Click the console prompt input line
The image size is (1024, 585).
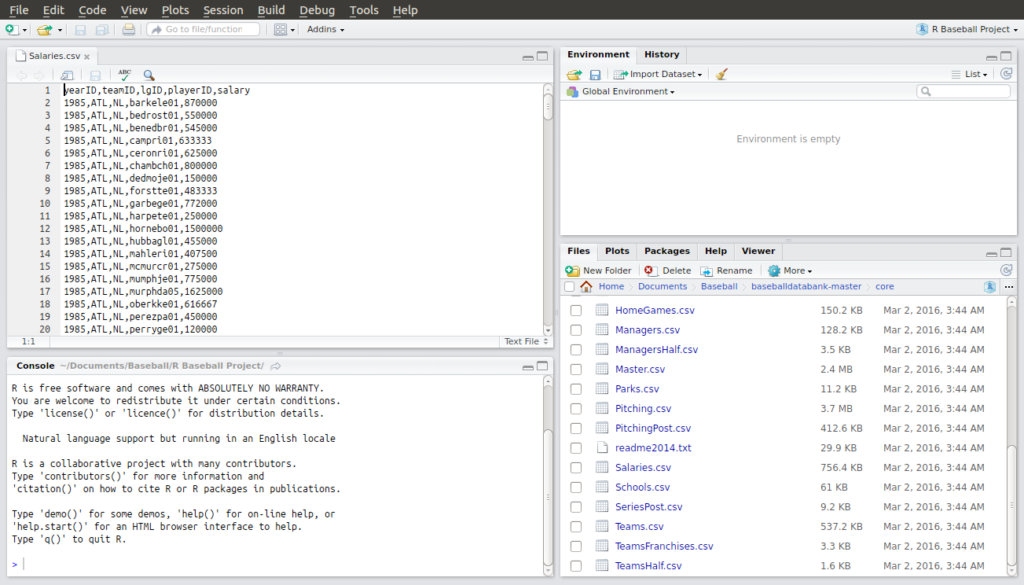point(281,564)
